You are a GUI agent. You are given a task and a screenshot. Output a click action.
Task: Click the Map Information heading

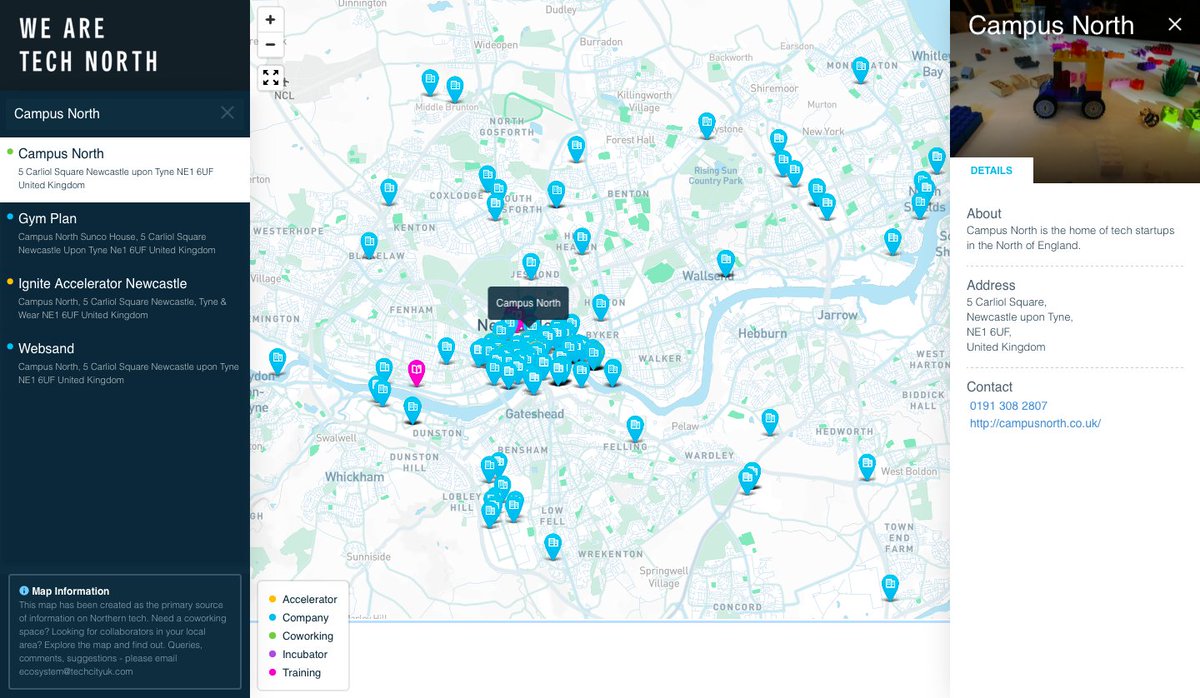pyautogui.click(x=71, y=591)
